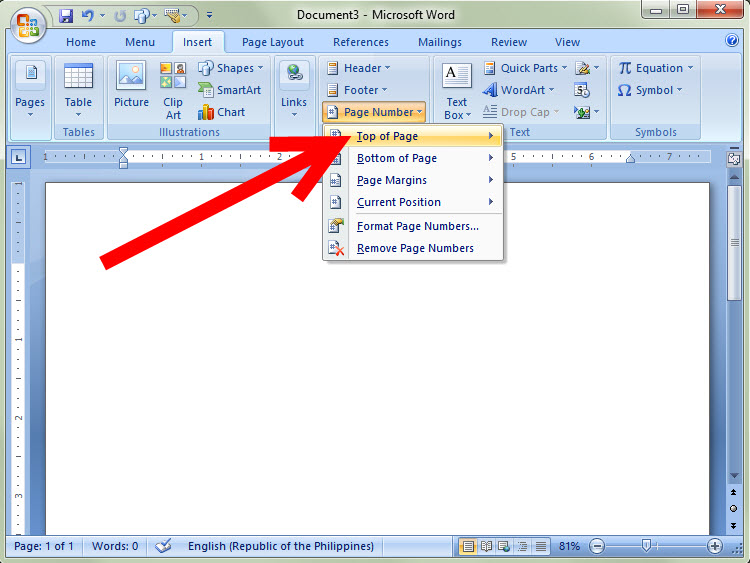Screen dimensions: 750x563
Task: Click the 81% zoom level button
Action: coord(569,546)
